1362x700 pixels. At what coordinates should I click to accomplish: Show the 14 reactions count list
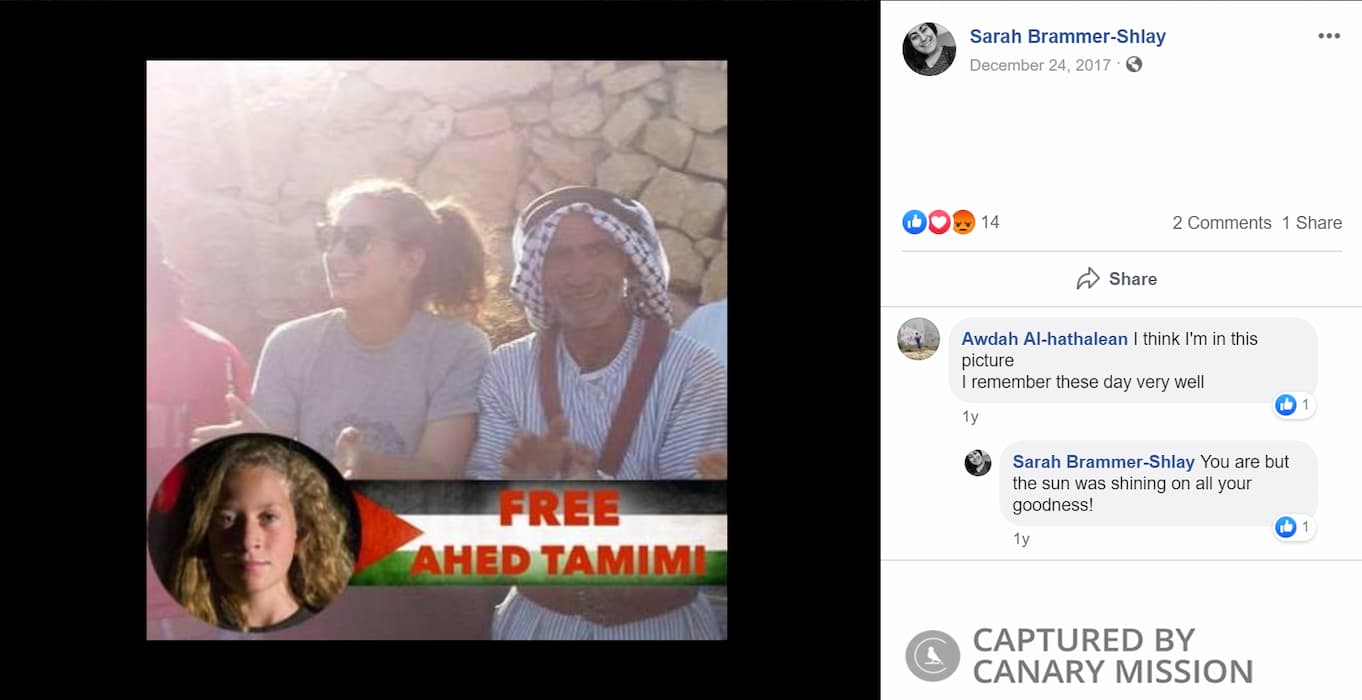pyautogui.click(x=990, y=222)
